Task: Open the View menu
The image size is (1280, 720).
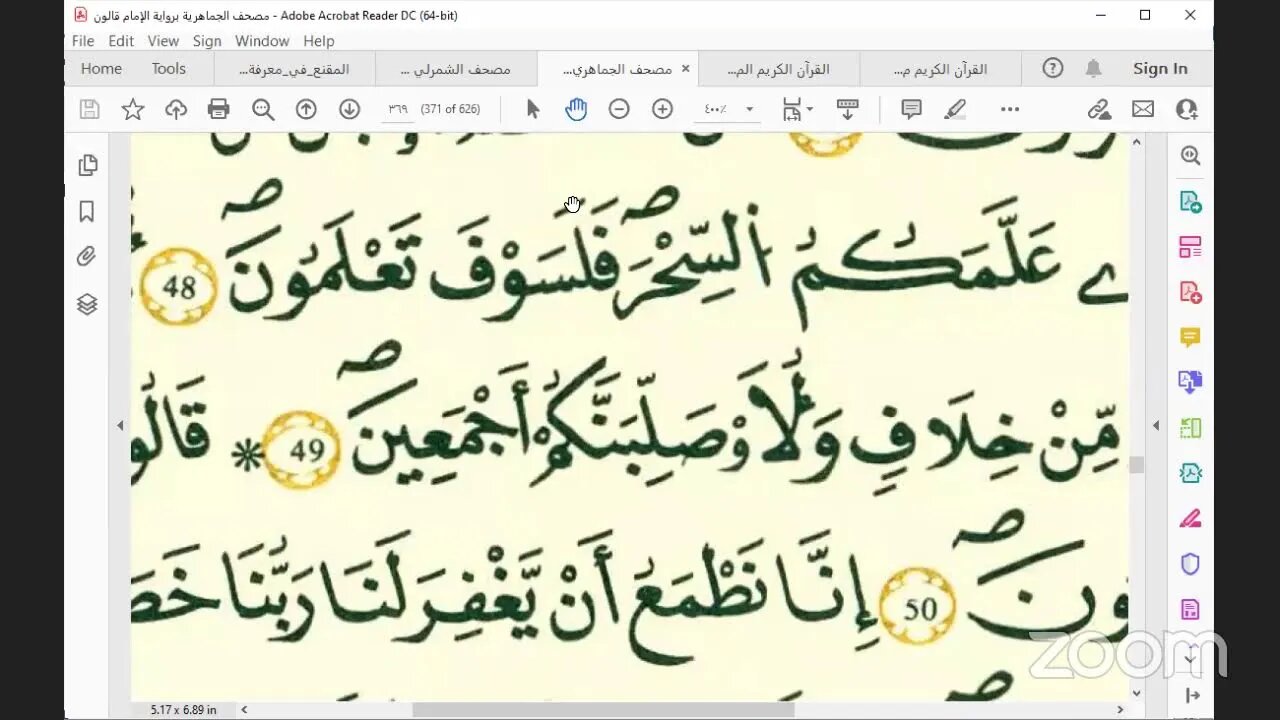Action: [x=163, y=41]
